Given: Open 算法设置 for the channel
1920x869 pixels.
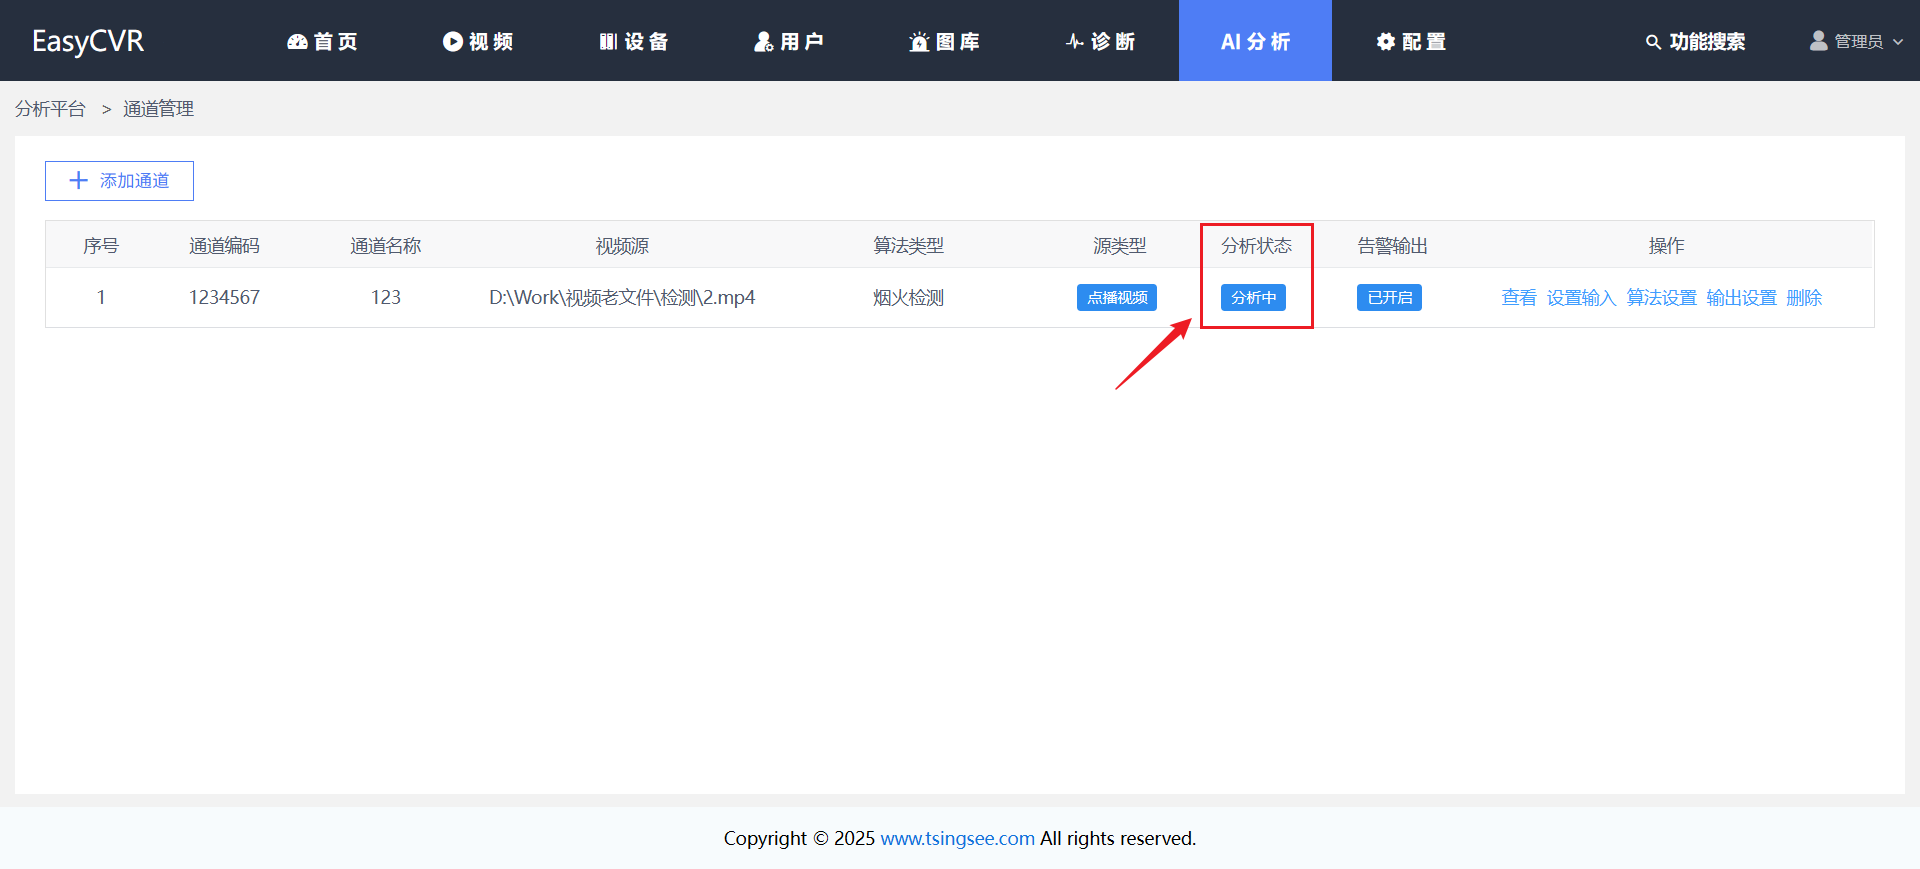Looking at the screenshot, I should tap(1661, 298).
